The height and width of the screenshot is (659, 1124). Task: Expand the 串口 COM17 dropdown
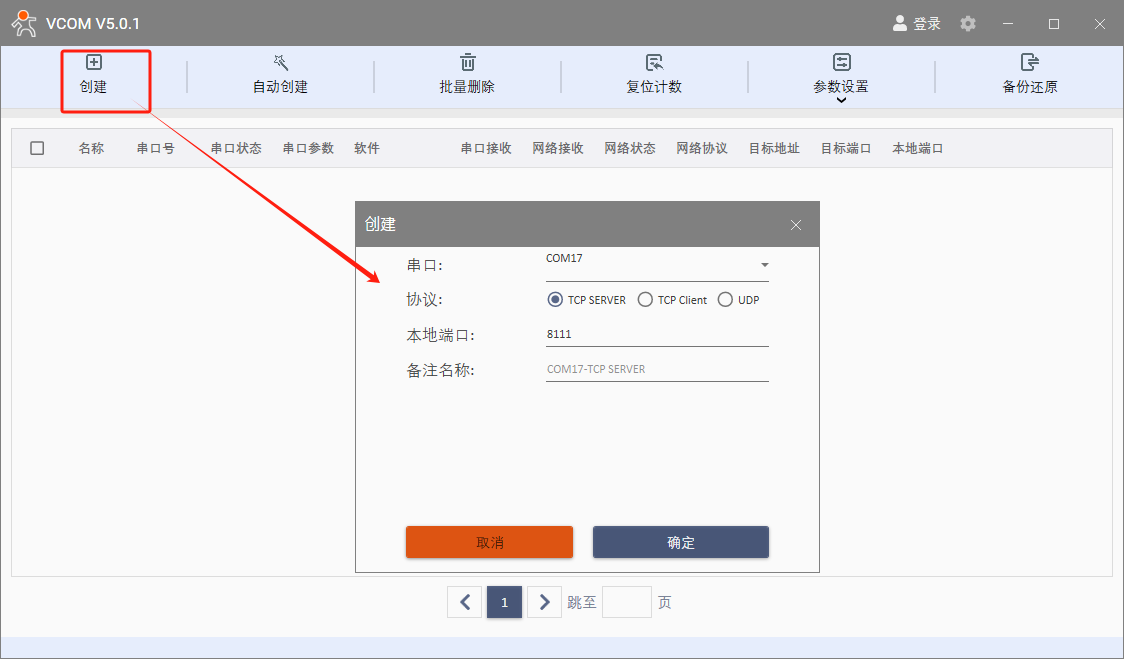coord(764,265)
